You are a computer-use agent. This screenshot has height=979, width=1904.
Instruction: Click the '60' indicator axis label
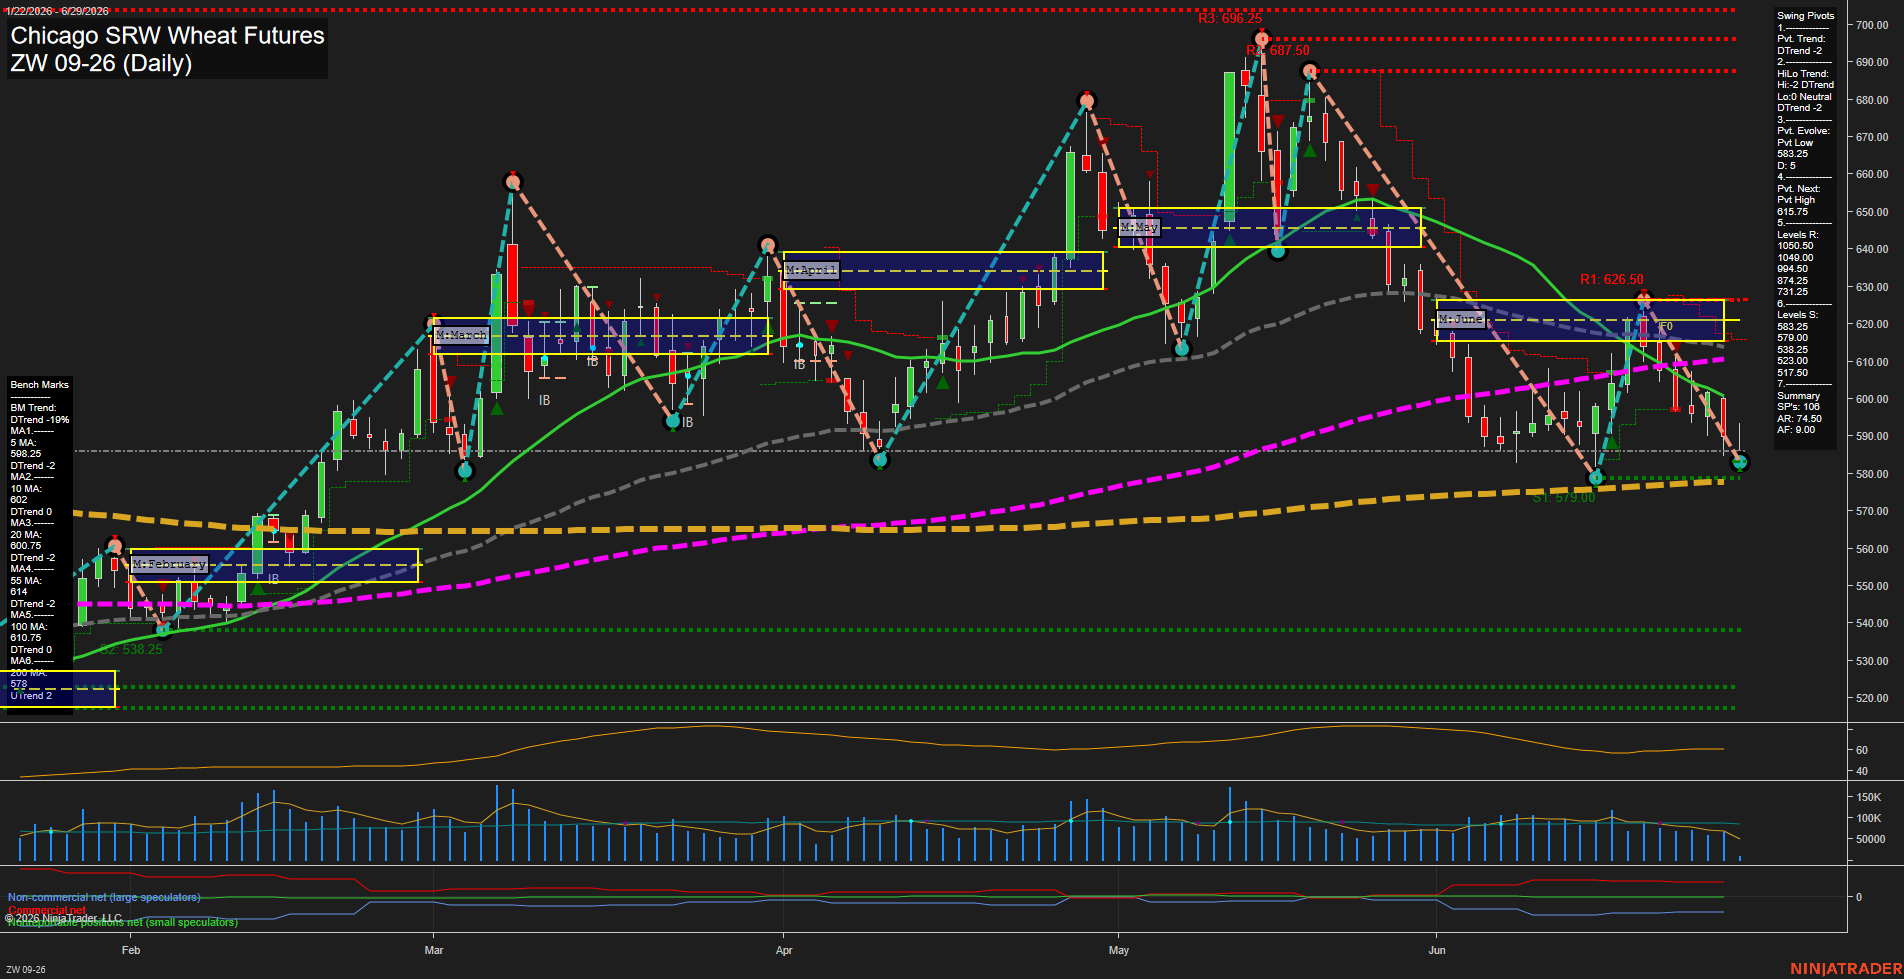[1862, 750]
